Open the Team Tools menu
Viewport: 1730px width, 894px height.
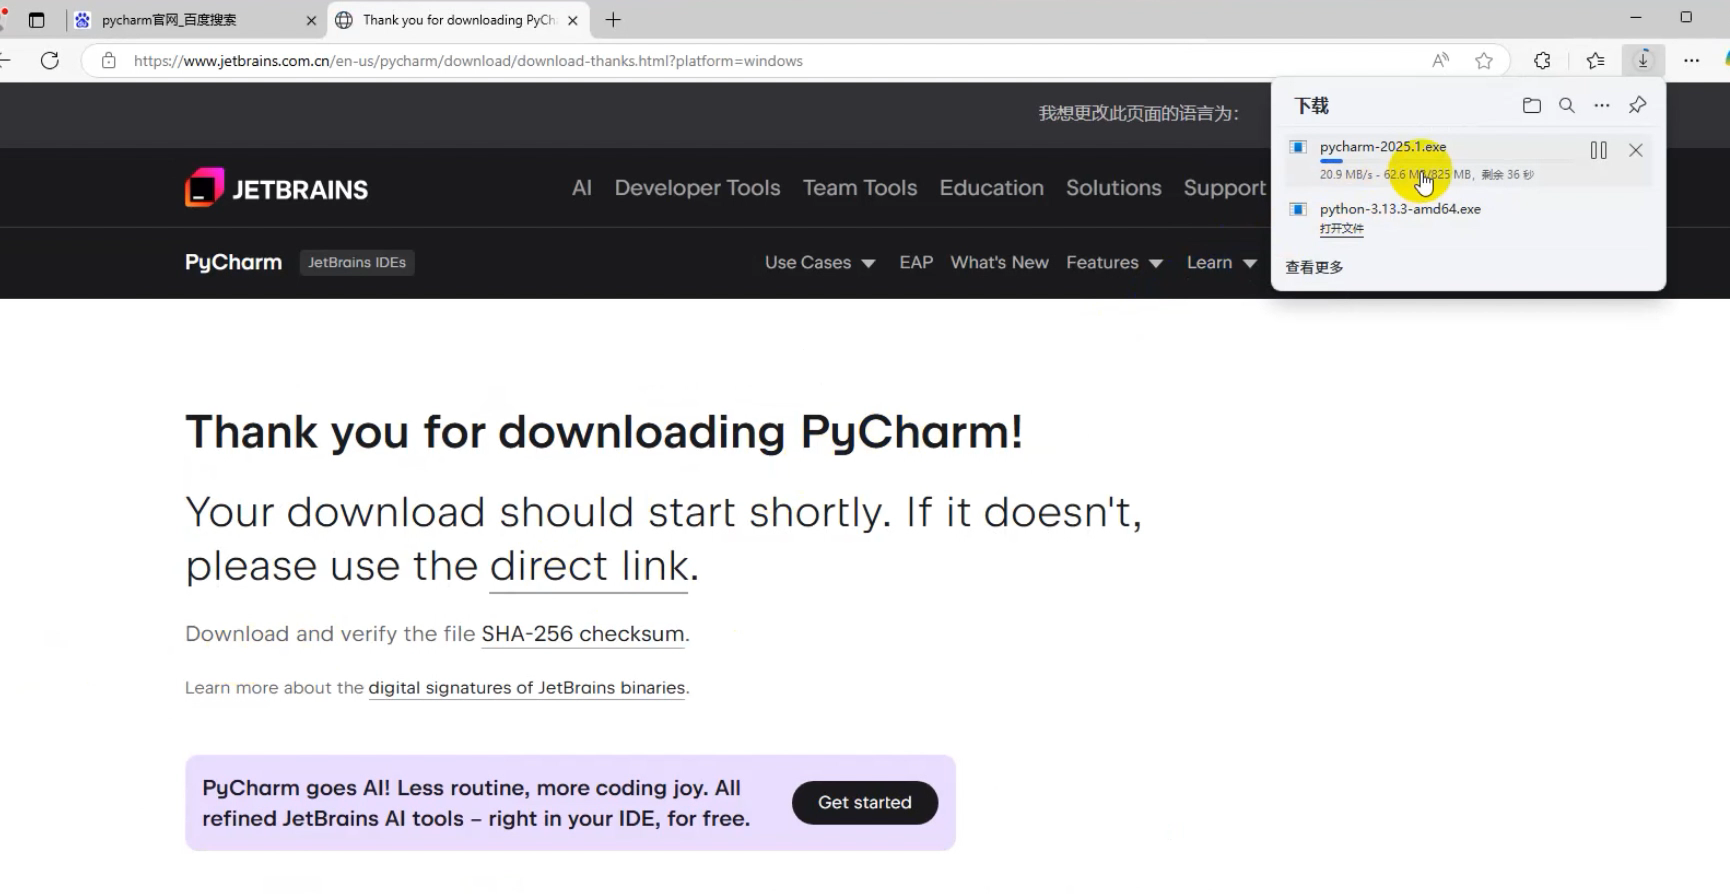(860, 188)
